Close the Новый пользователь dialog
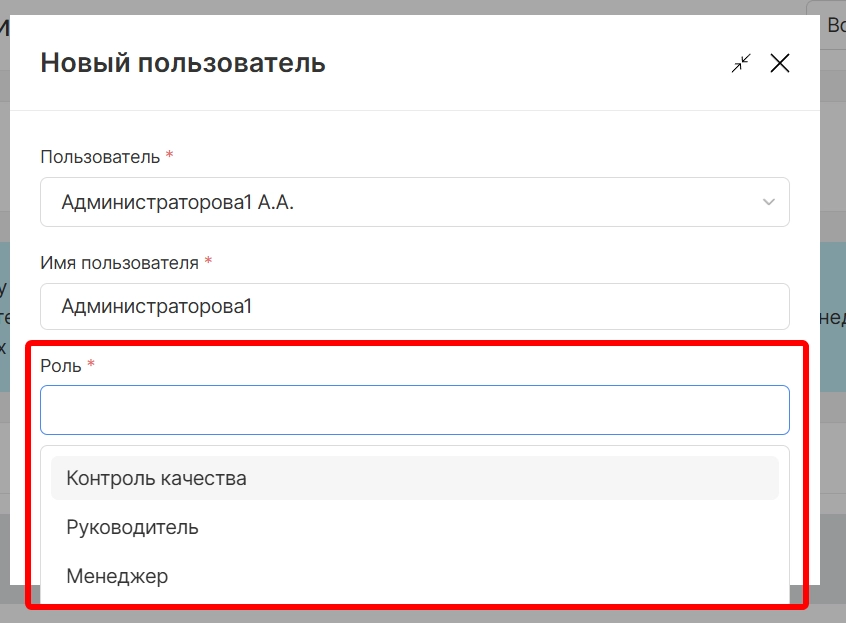 780,64
